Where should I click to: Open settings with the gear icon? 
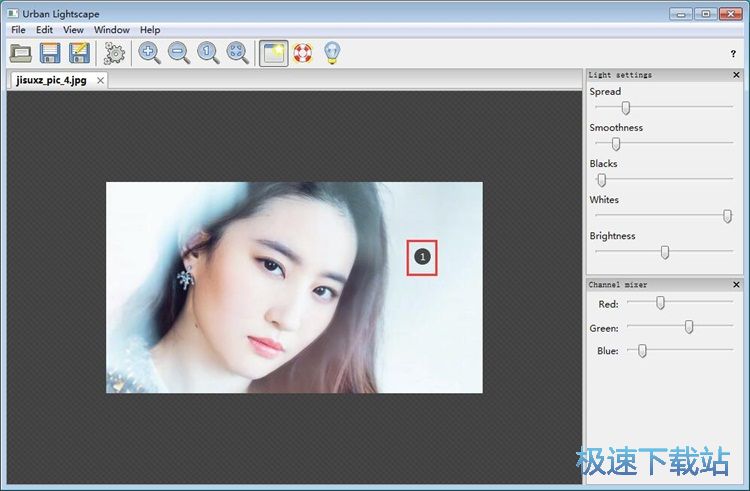[114, 53]
